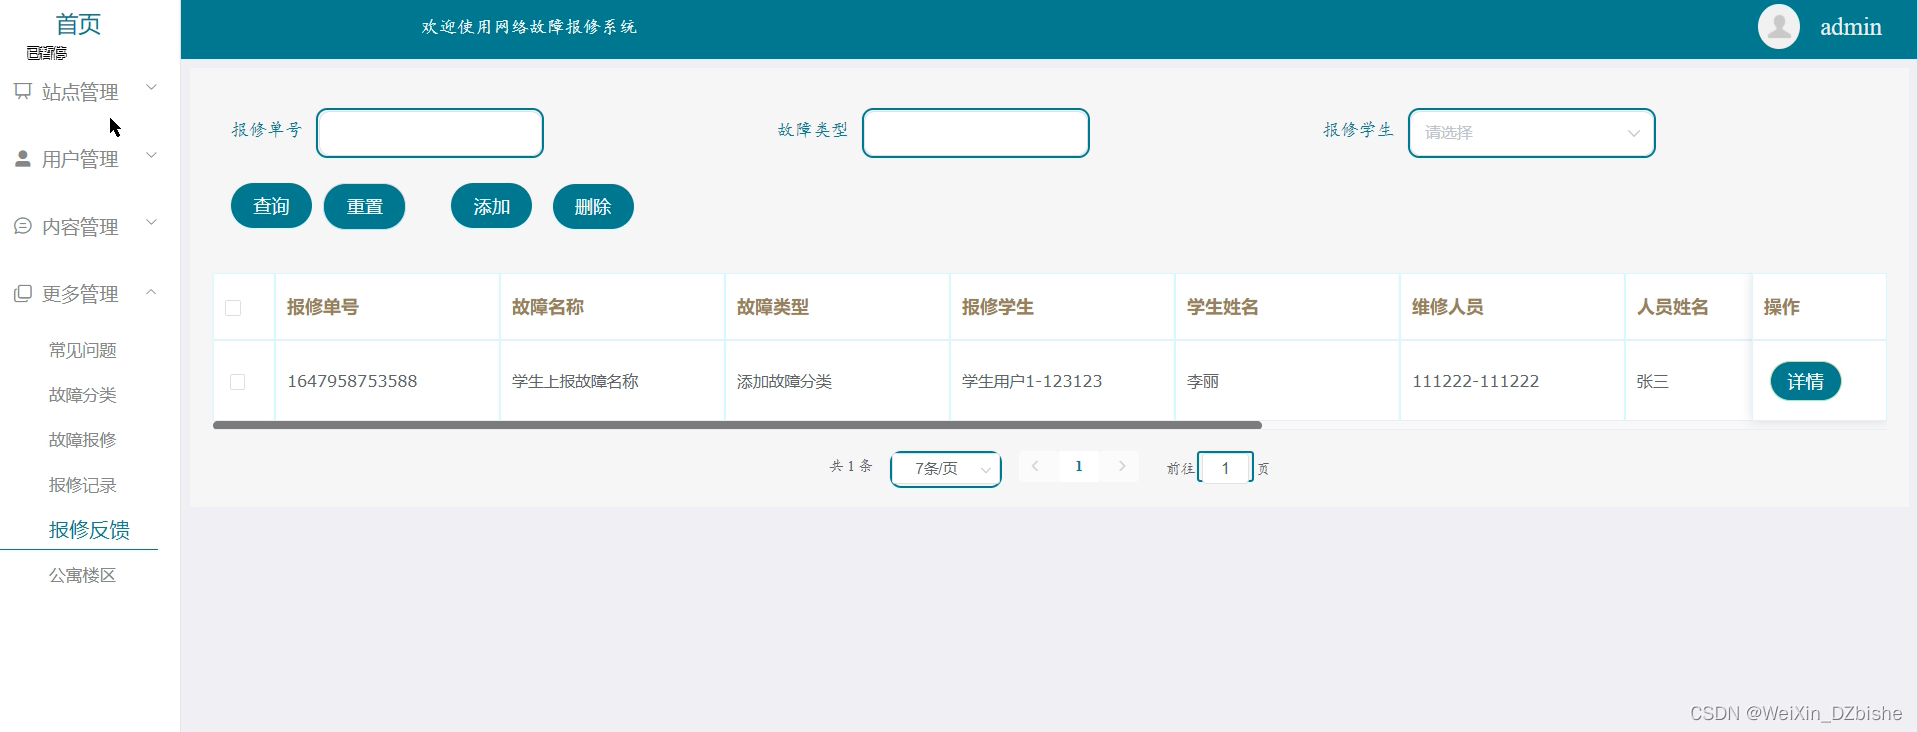The width and height of the screenshot is (1917, 732).
Task: Open the 故障报修 submenu item
Action: tap(83, 440)
